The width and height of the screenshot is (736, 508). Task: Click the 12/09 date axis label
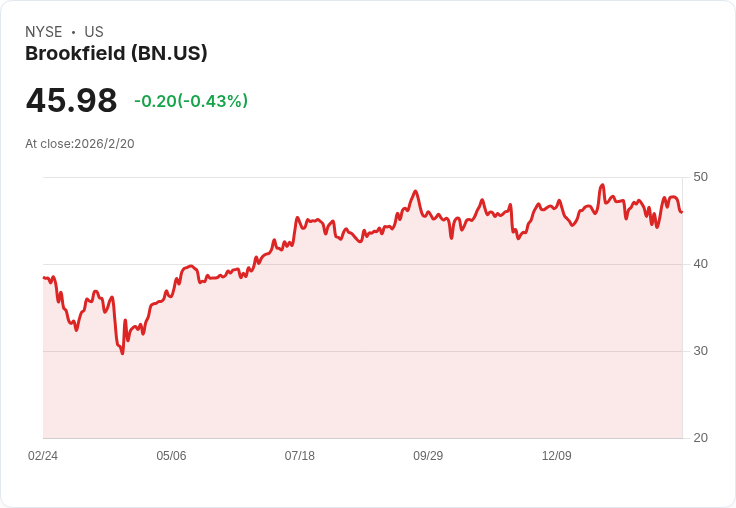pos(556,456)
